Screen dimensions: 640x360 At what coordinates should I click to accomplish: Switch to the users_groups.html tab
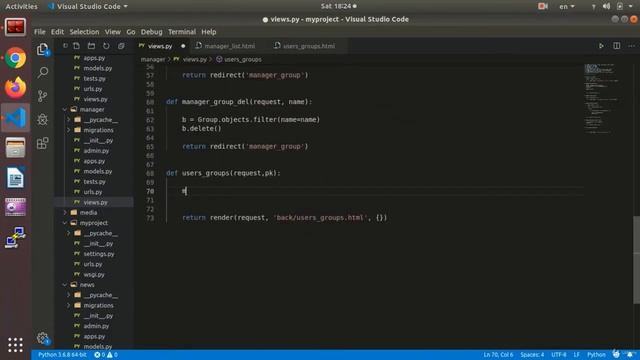click(x=309, y=46)
